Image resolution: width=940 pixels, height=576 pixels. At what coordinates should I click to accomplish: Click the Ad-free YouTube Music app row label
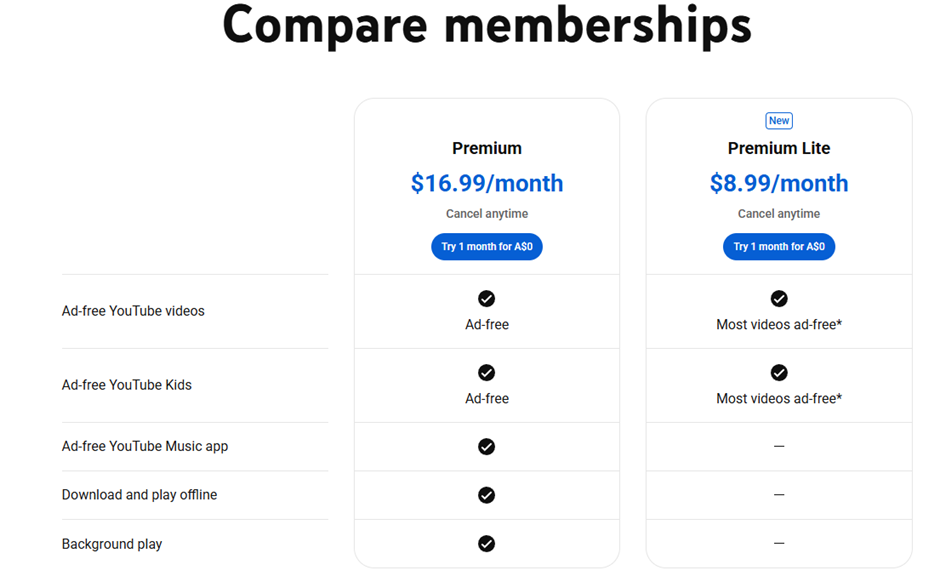pos(144,447)
